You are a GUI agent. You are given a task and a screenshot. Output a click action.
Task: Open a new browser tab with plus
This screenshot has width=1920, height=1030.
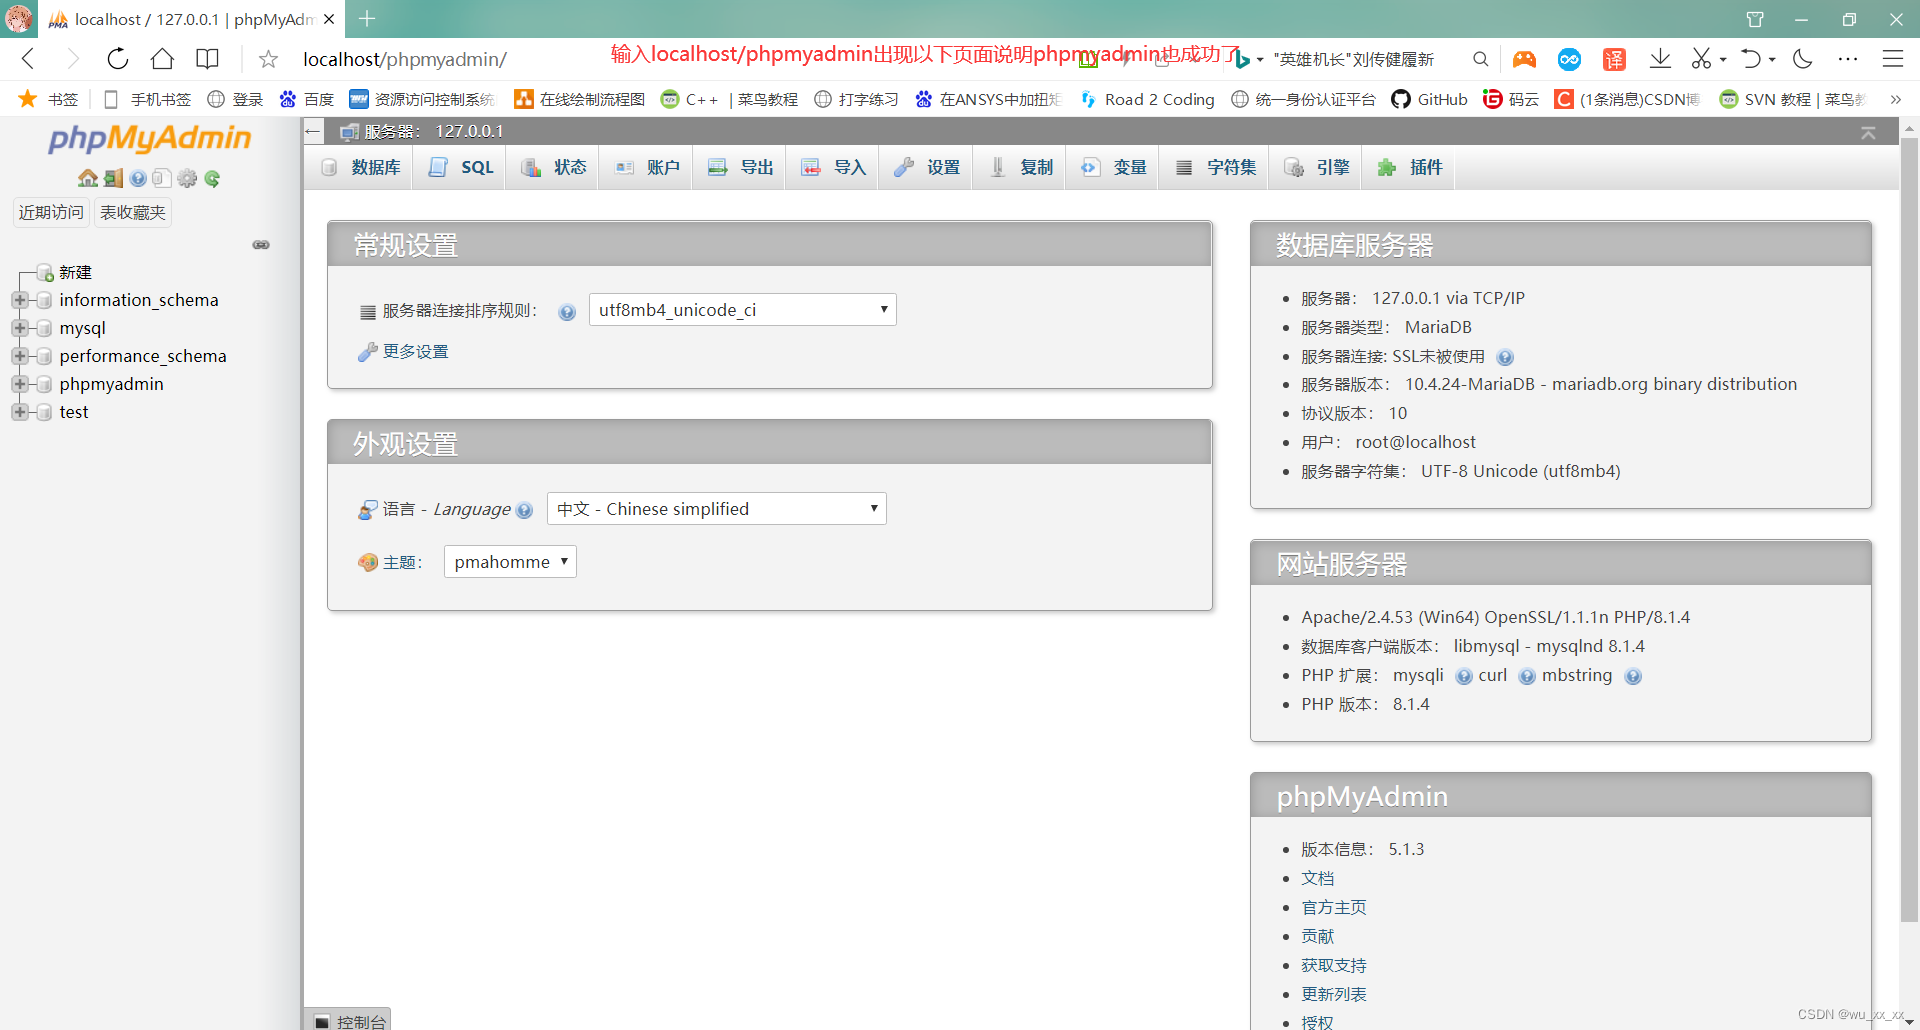tap(367, 19)
